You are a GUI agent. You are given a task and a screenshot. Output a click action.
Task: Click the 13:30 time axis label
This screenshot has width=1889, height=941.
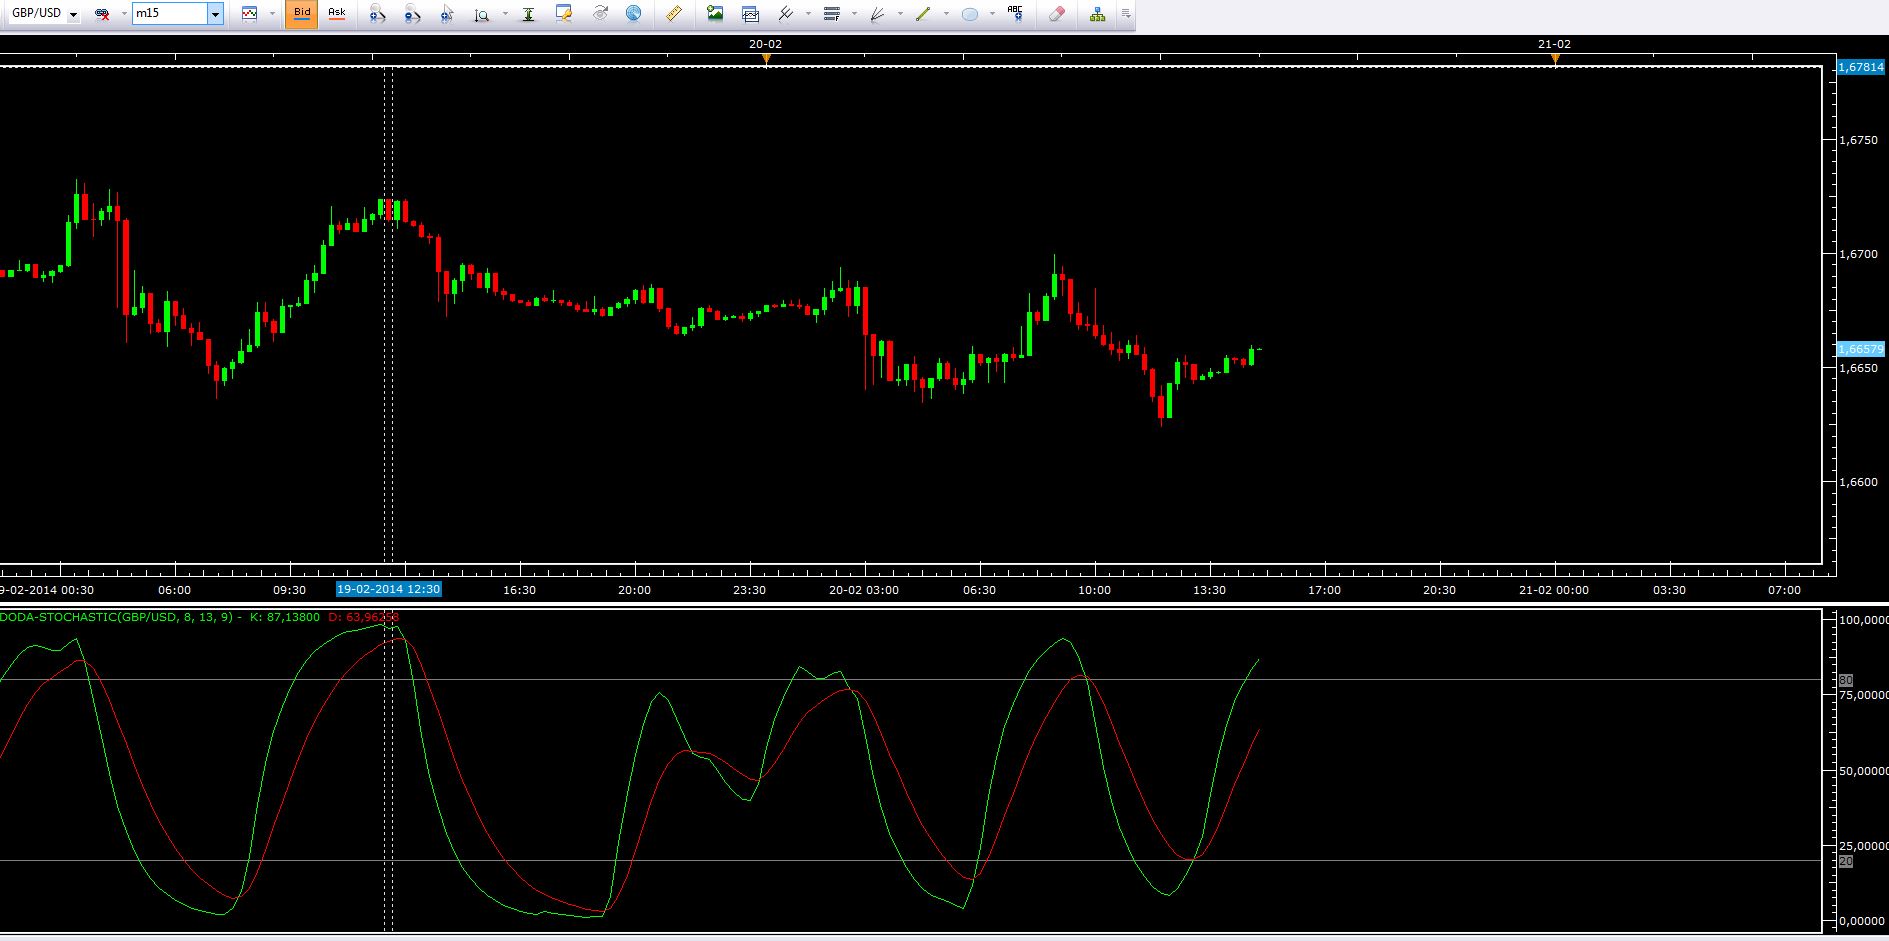1209,590
